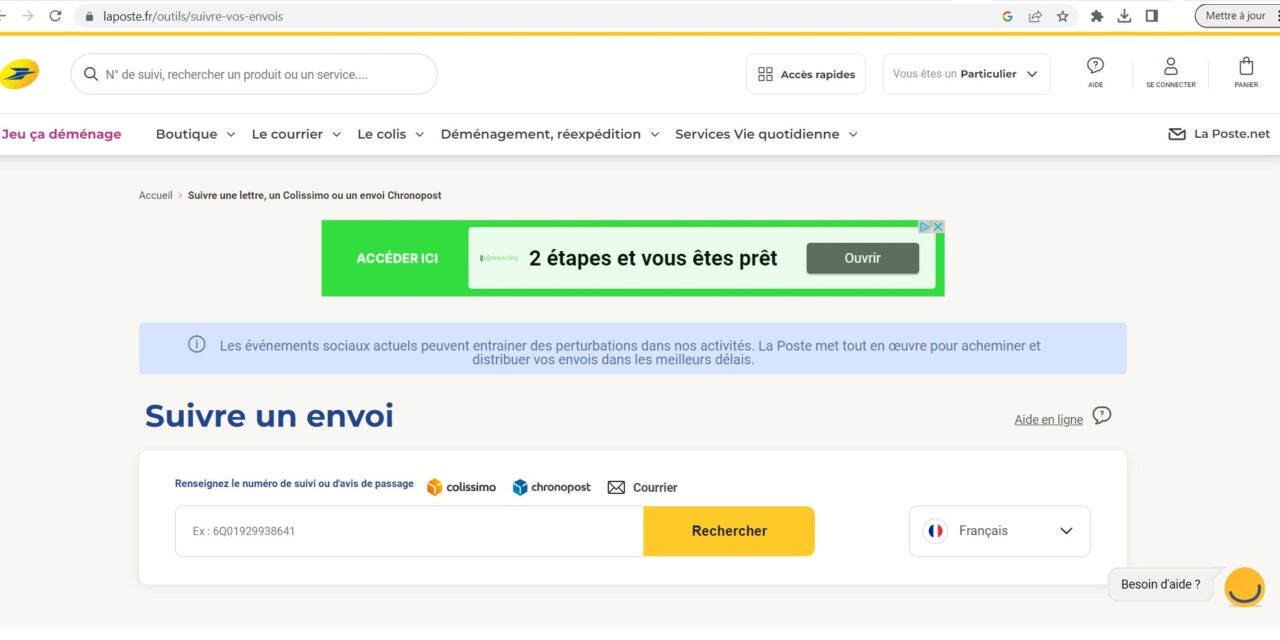Click Se connecter user icon
This screenshot has height=640, width=1280.
[1171, 66]
